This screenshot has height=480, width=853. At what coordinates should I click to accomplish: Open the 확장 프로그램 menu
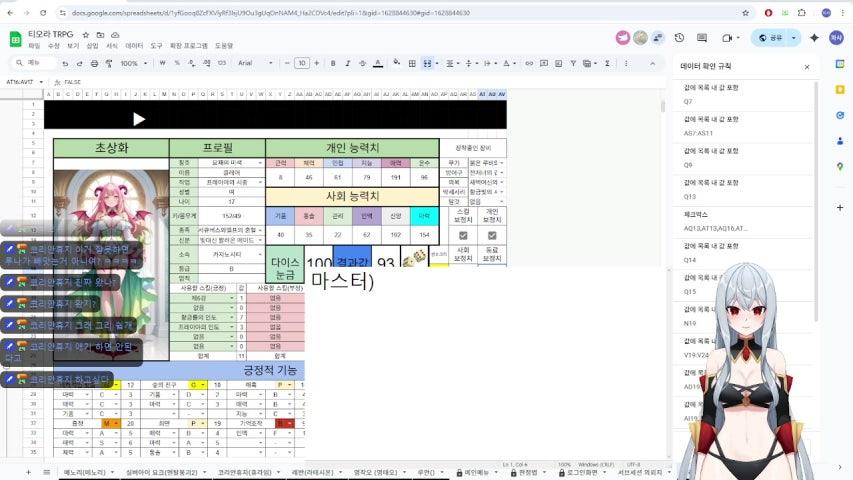[189, 46]
